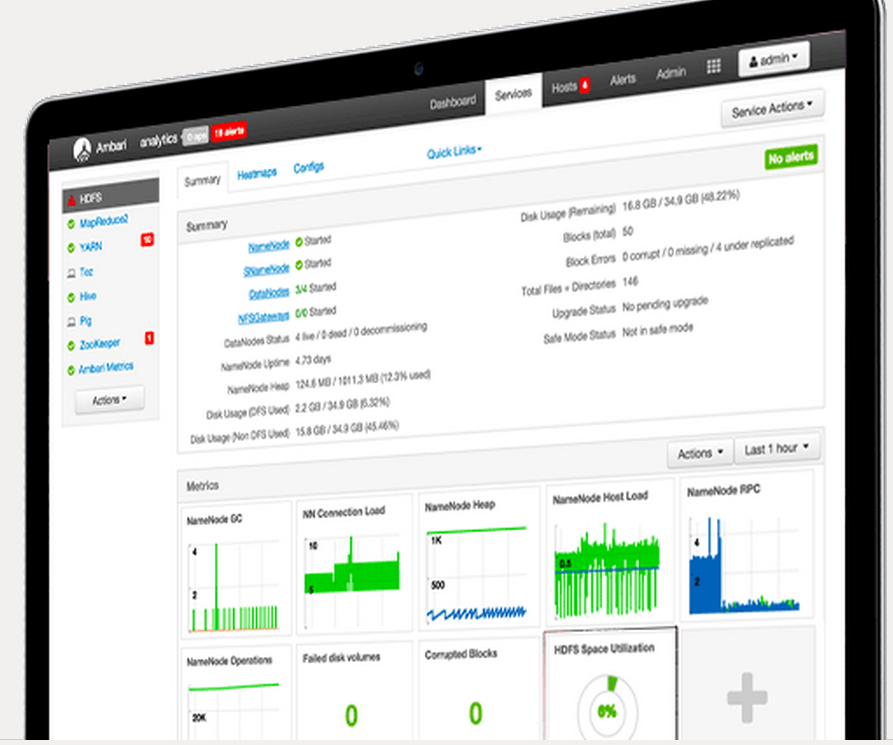Click the "4.73 days" NameNode Uptime value
This screenshot has height=745, width=893.
(x=313, y=361)
